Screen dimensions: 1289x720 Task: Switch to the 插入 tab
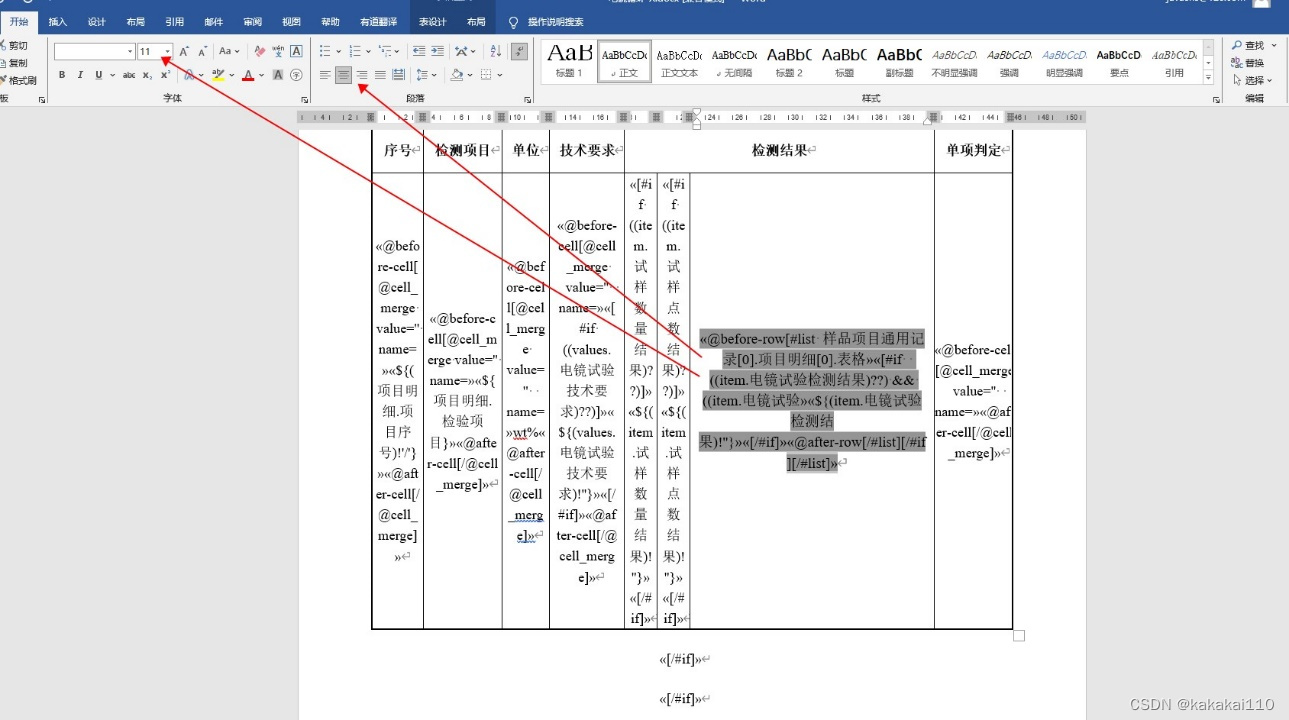[58, 21]
